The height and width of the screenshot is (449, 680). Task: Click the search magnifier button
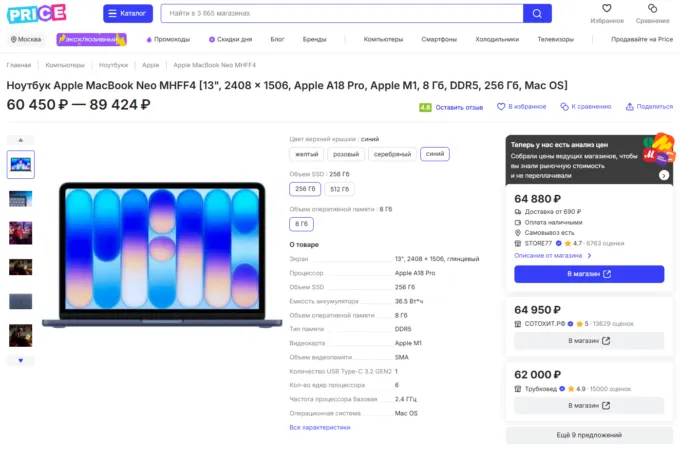pyautogui.click(x=537, y=13)
